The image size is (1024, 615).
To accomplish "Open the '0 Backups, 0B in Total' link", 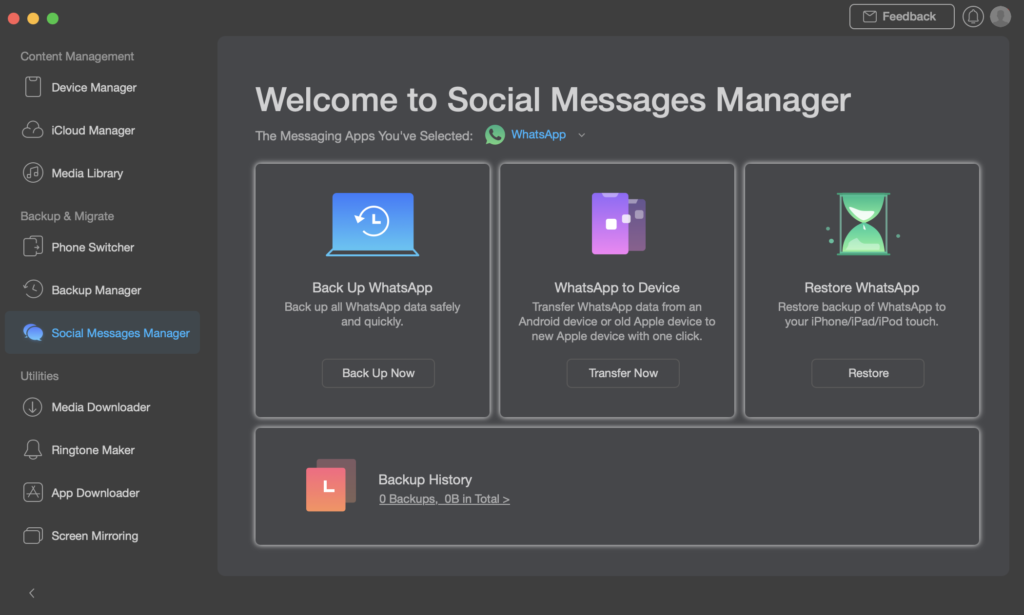I will tap(444, 499).
